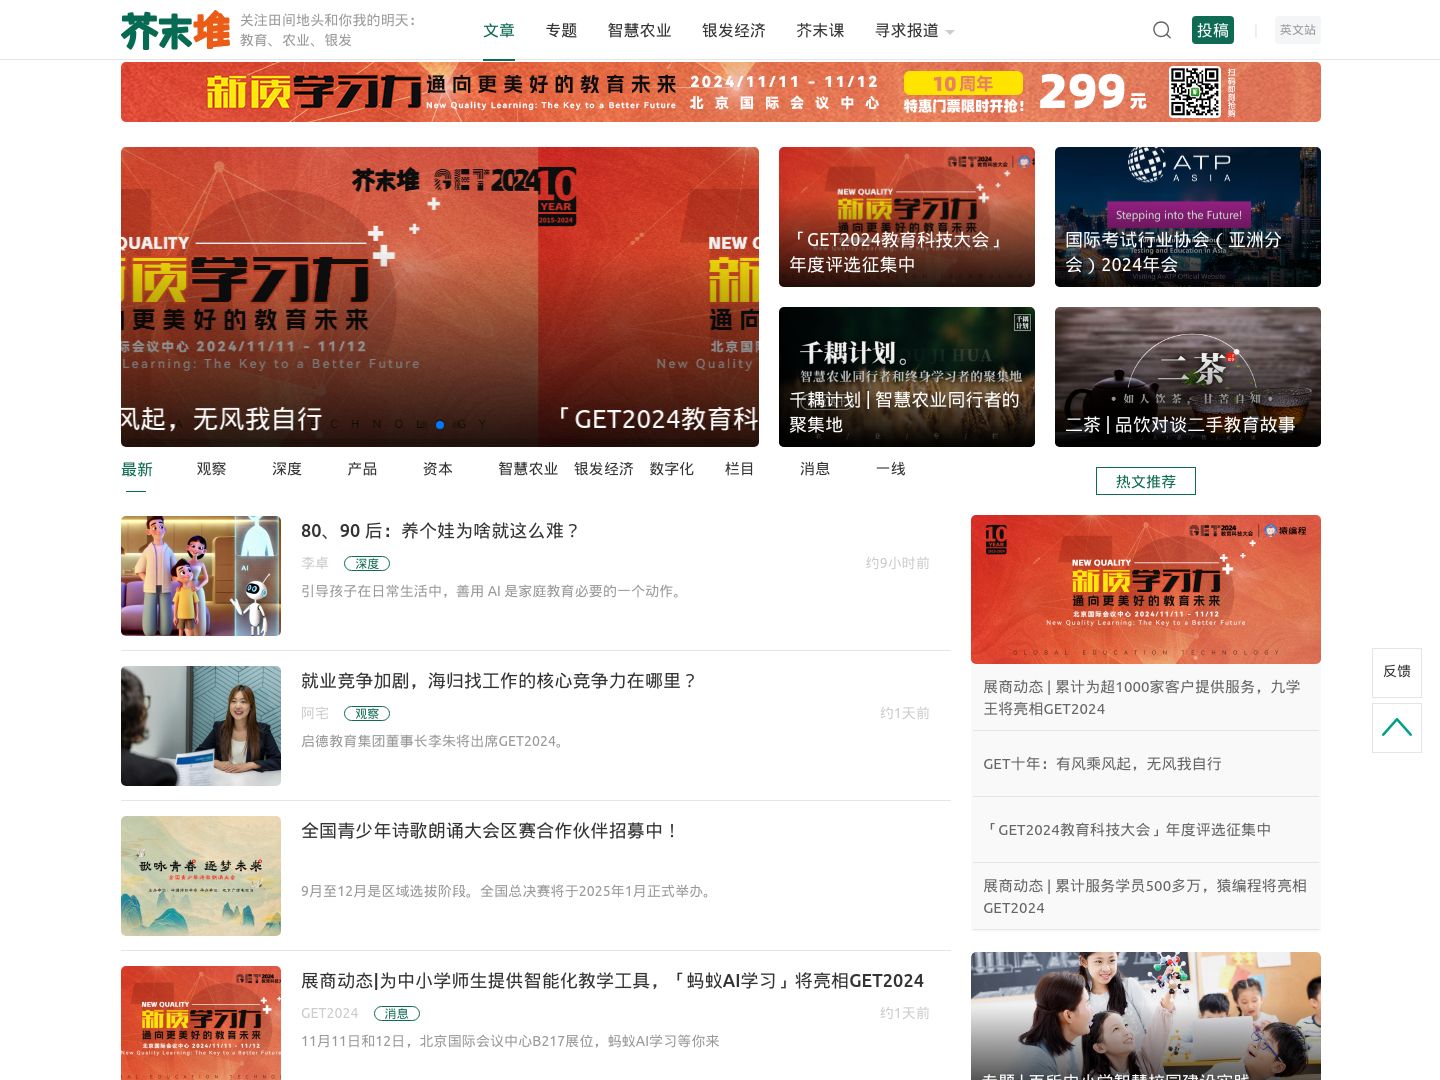Viewport: 1440px width, 1080px height.
Task: Select the 最新 tab
Action: [x=137, y=469]
